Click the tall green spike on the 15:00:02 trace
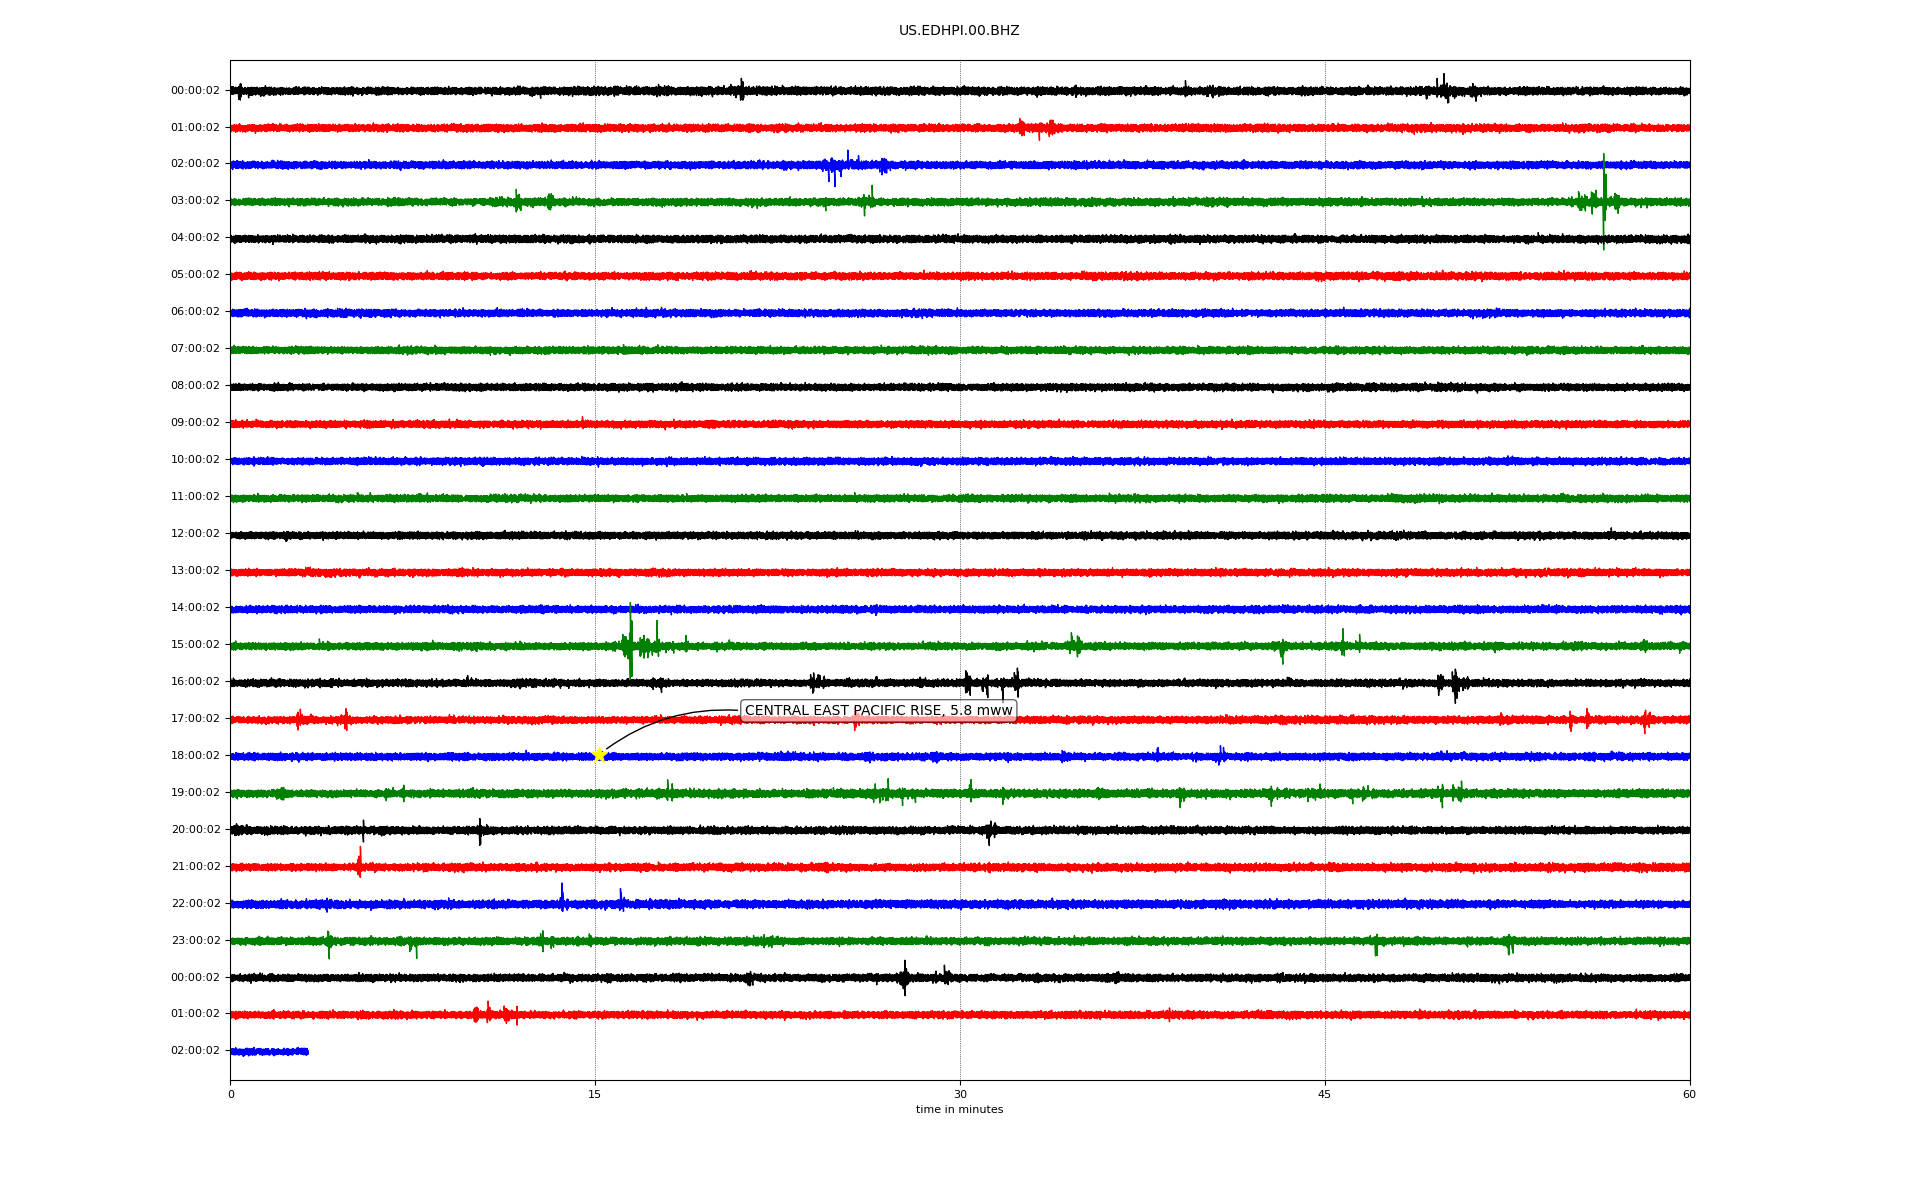Screen dimensions: 1920x1200 [x=630, y=640]
